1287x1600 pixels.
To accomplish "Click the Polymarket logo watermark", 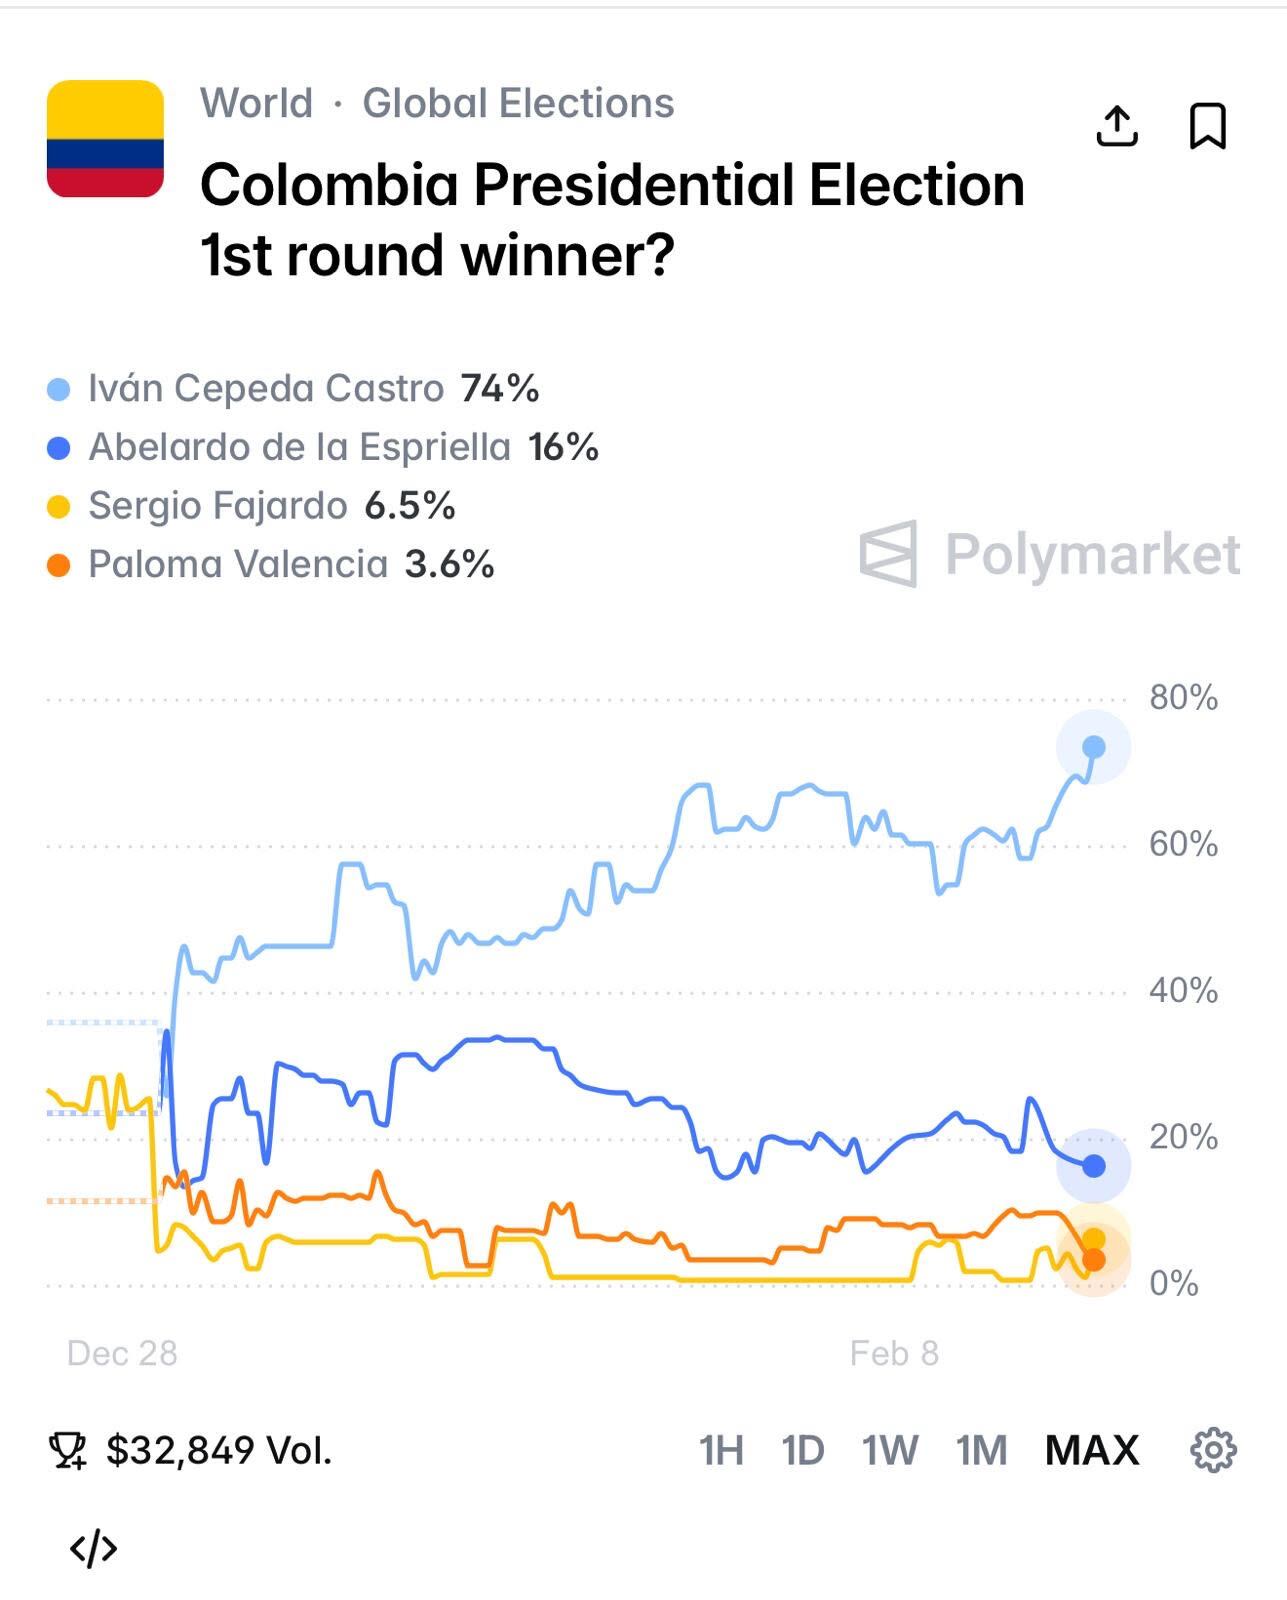I will pyautogui.click(x=1049, y=554).
